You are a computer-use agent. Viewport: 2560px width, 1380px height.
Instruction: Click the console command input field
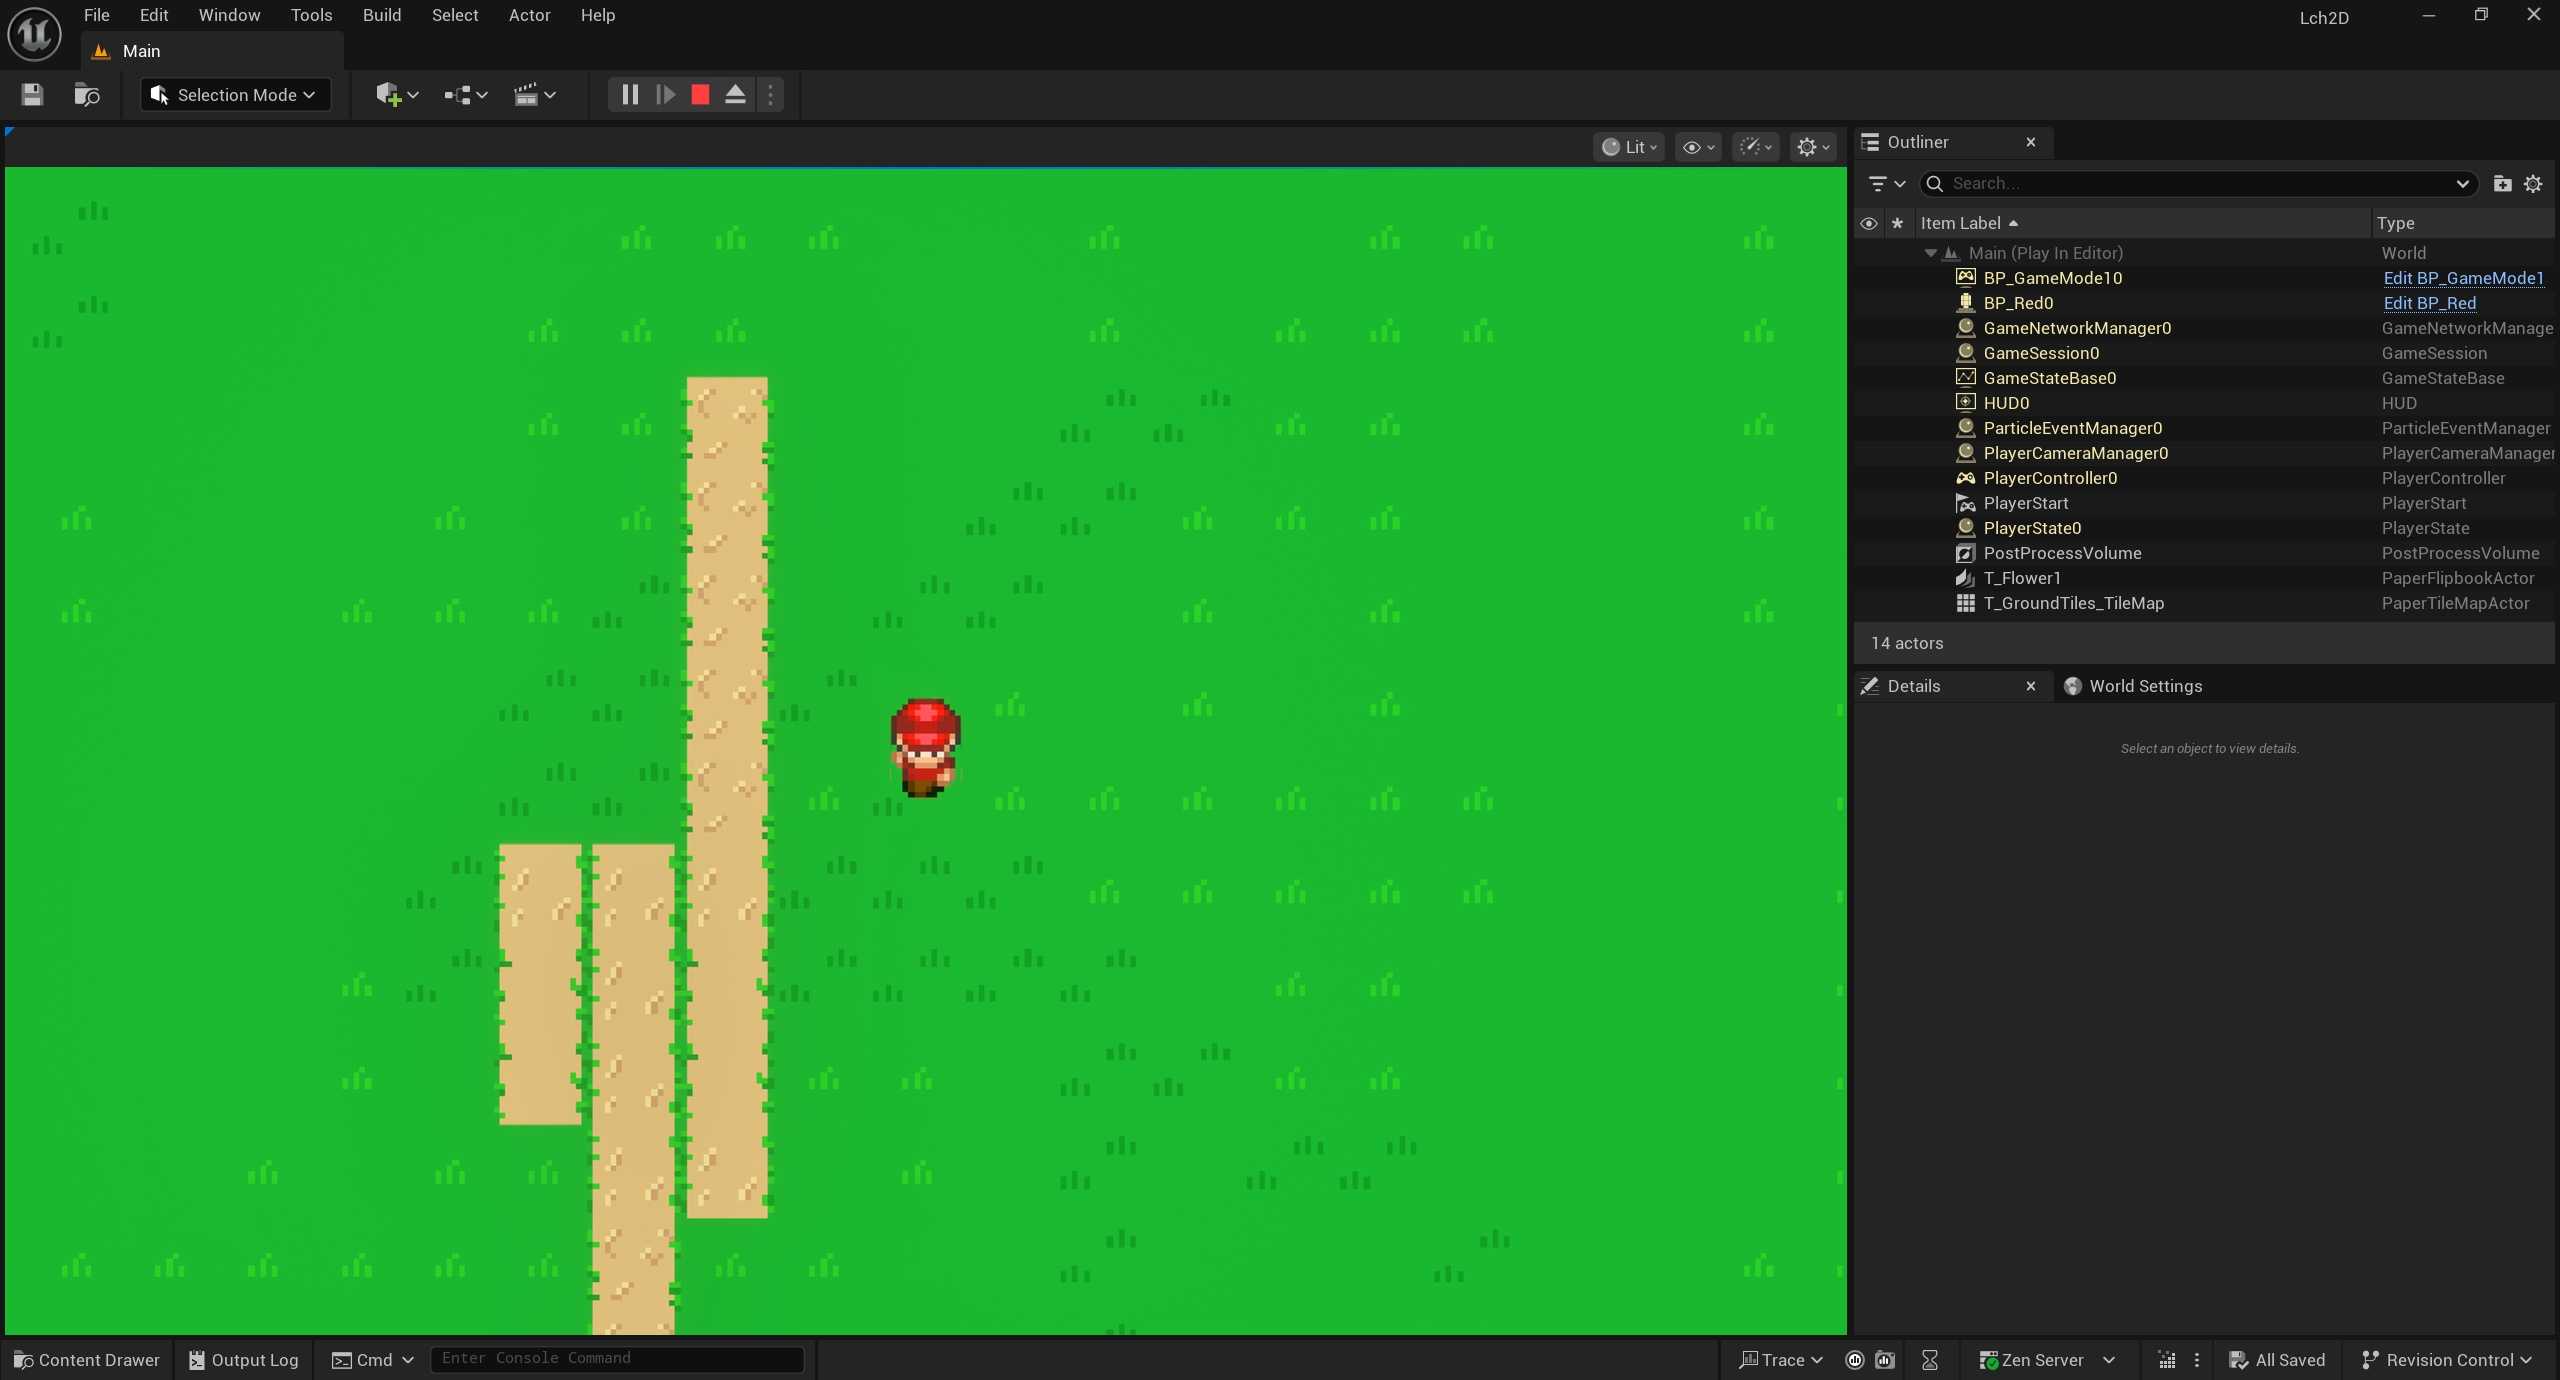pos(616,1359)
